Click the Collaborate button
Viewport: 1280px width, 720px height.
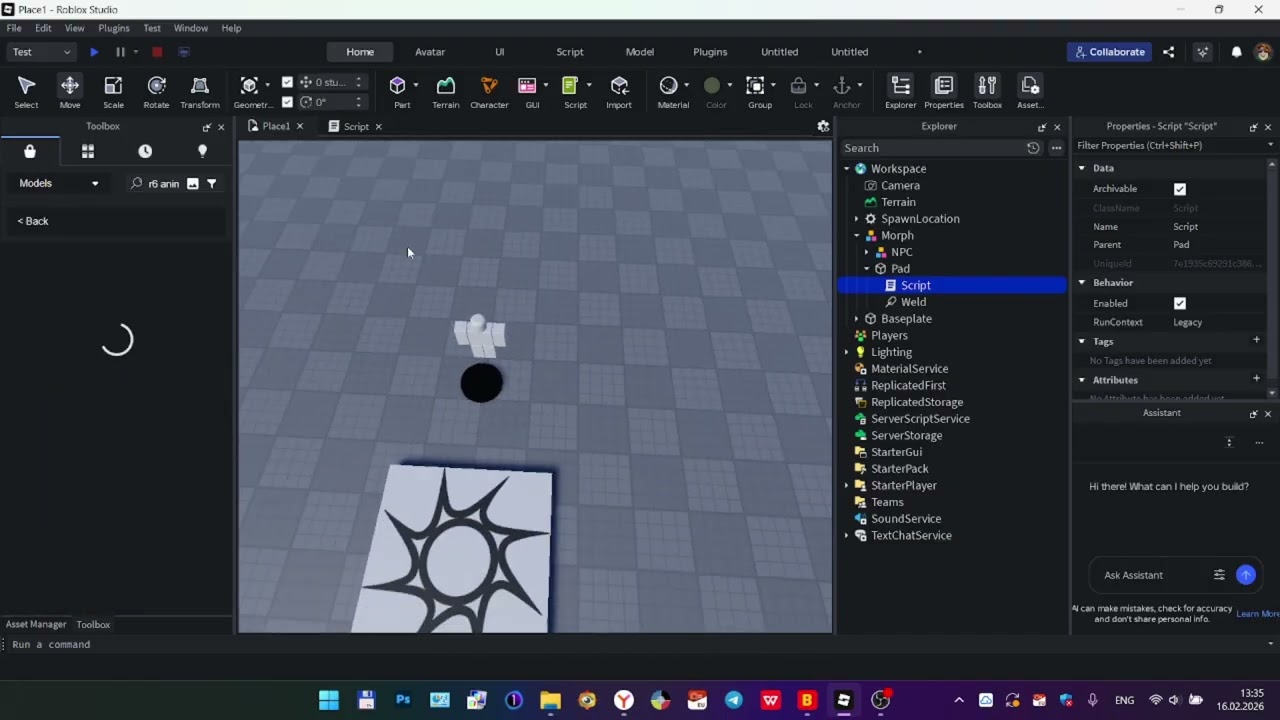[x=1109, y=52]
